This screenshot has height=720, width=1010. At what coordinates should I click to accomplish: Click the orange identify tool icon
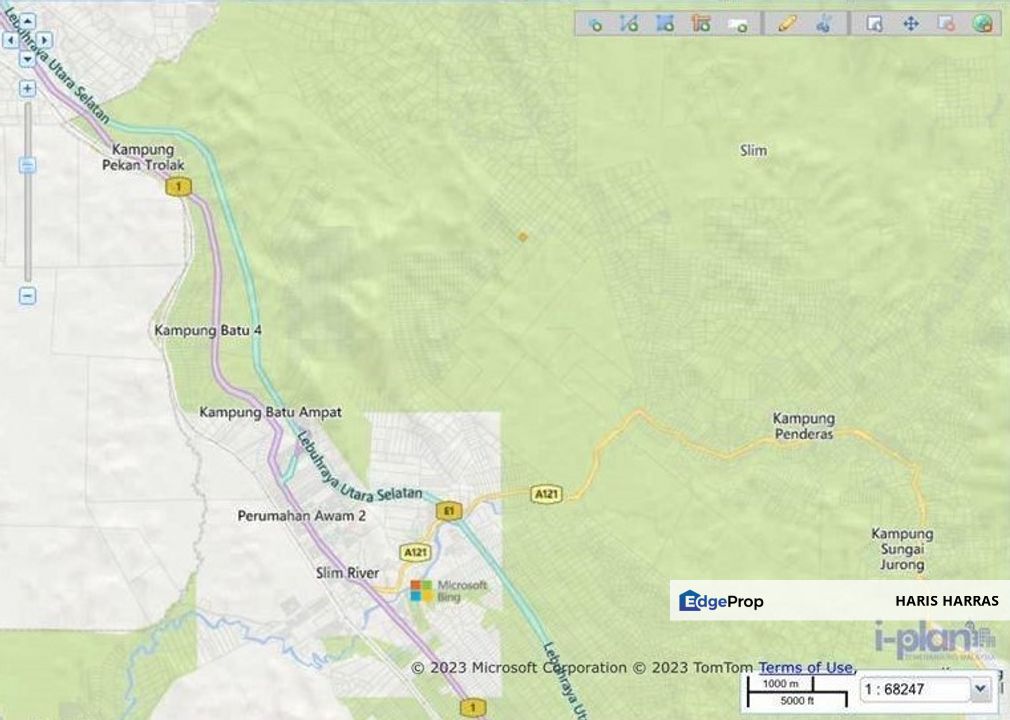(702, 22)
